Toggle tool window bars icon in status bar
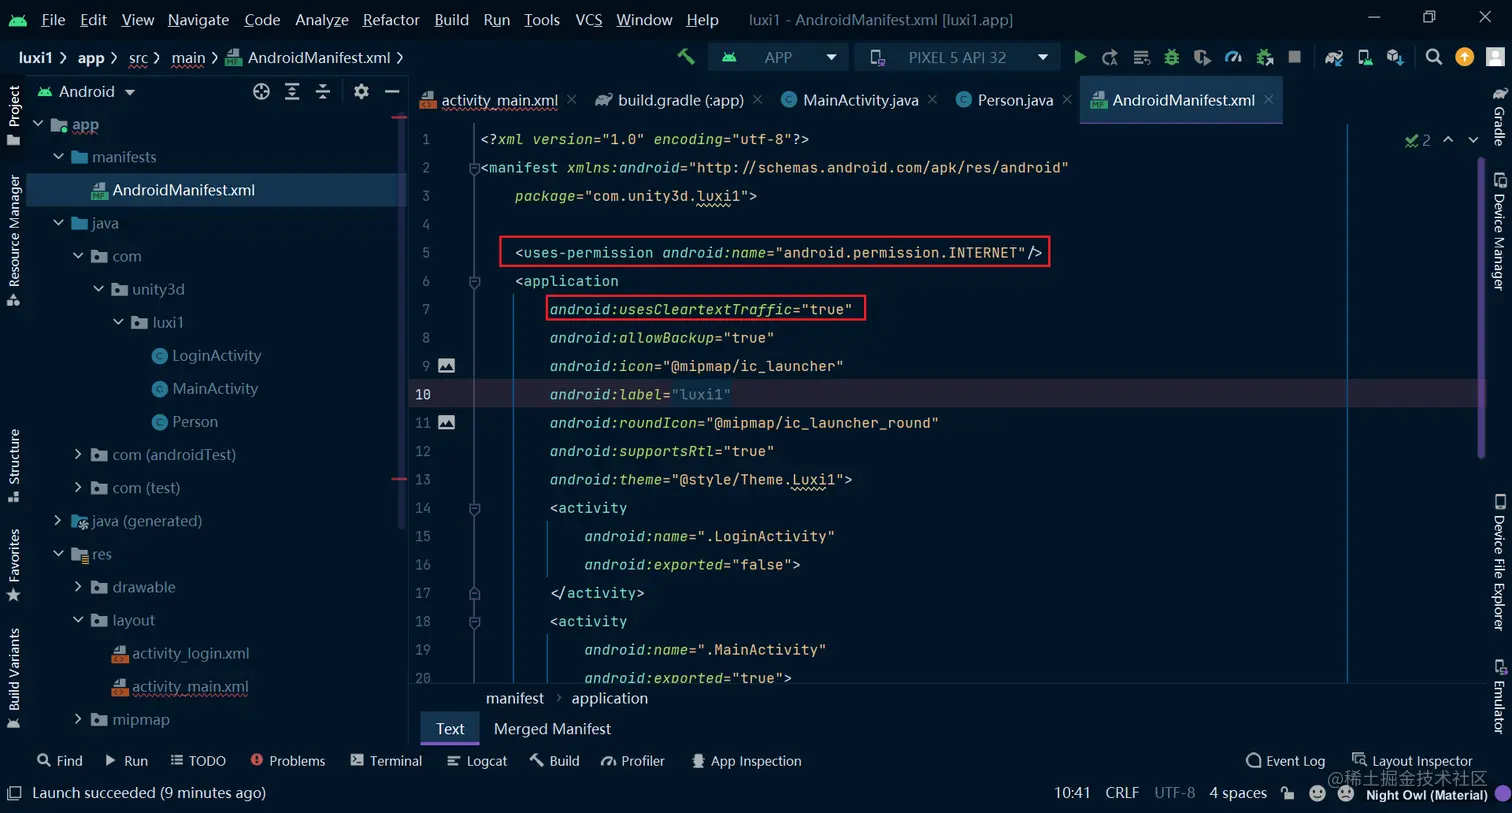 [14, 793]
